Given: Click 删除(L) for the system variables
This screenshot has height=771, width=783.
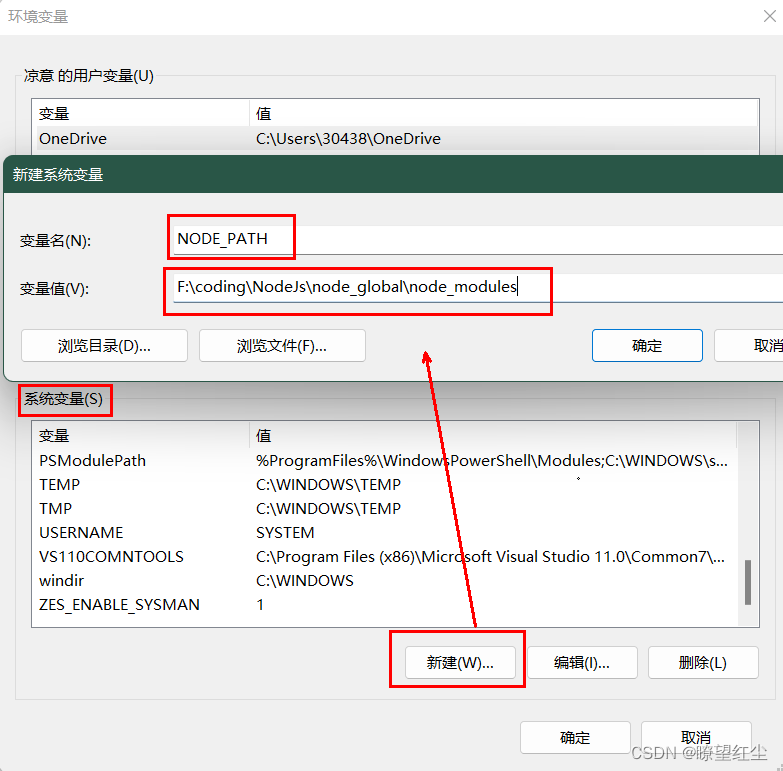Looking at the screenshot, I should (x=703, y=663).
